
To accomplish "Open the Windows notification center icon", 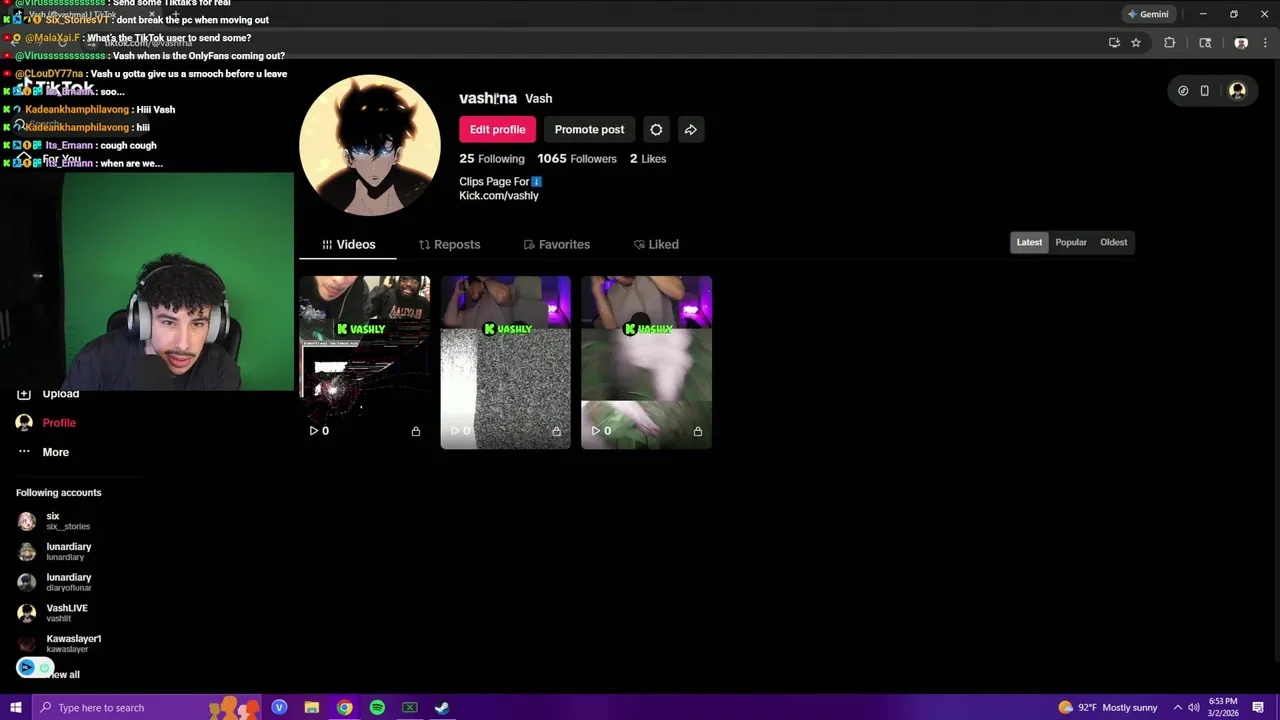I will pyautogui.click(x=1258, y=708).
